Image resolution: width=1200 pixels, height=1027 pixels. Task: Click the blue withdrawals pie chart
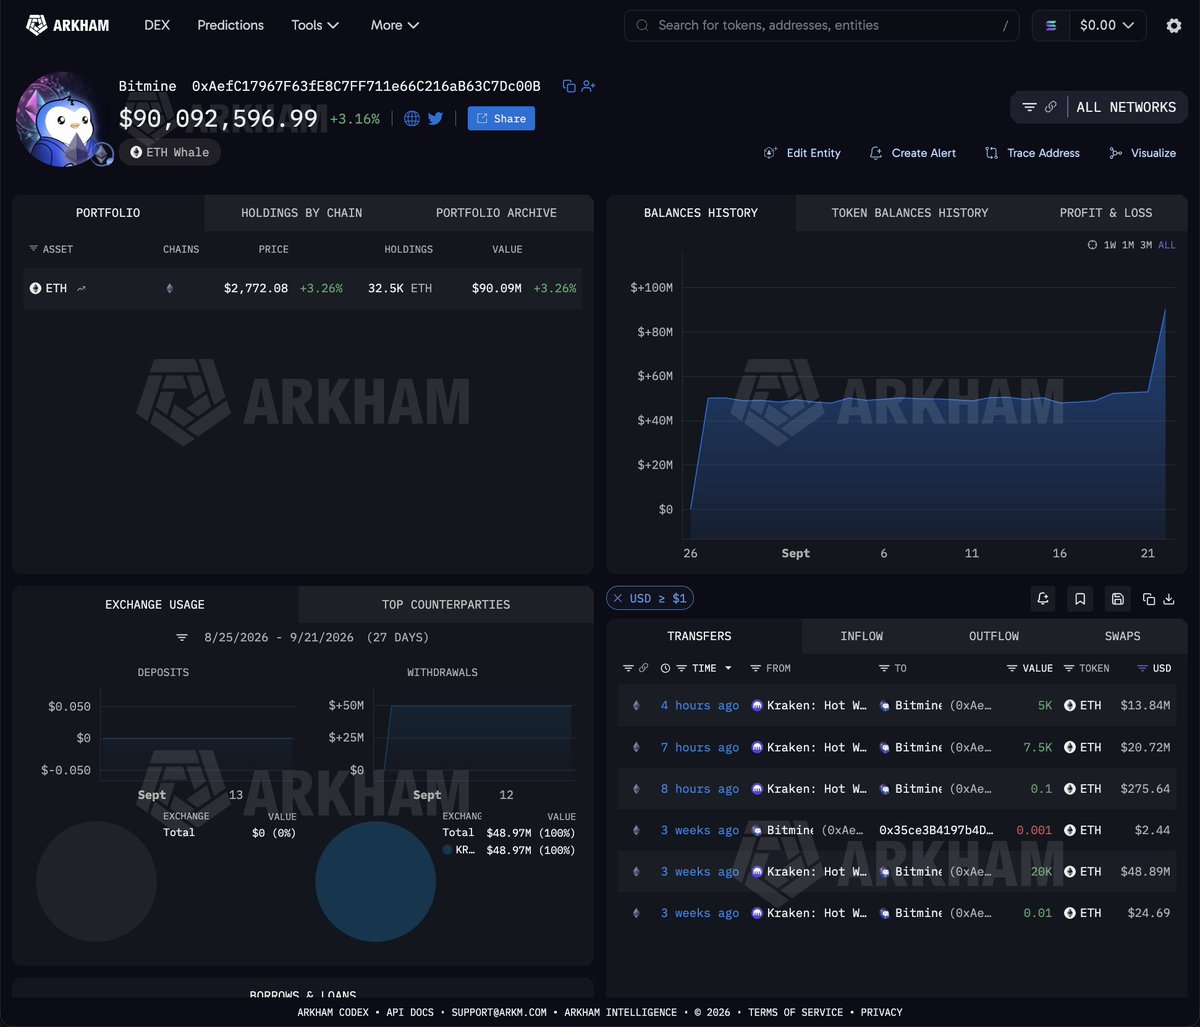click(x=375, y=881)
